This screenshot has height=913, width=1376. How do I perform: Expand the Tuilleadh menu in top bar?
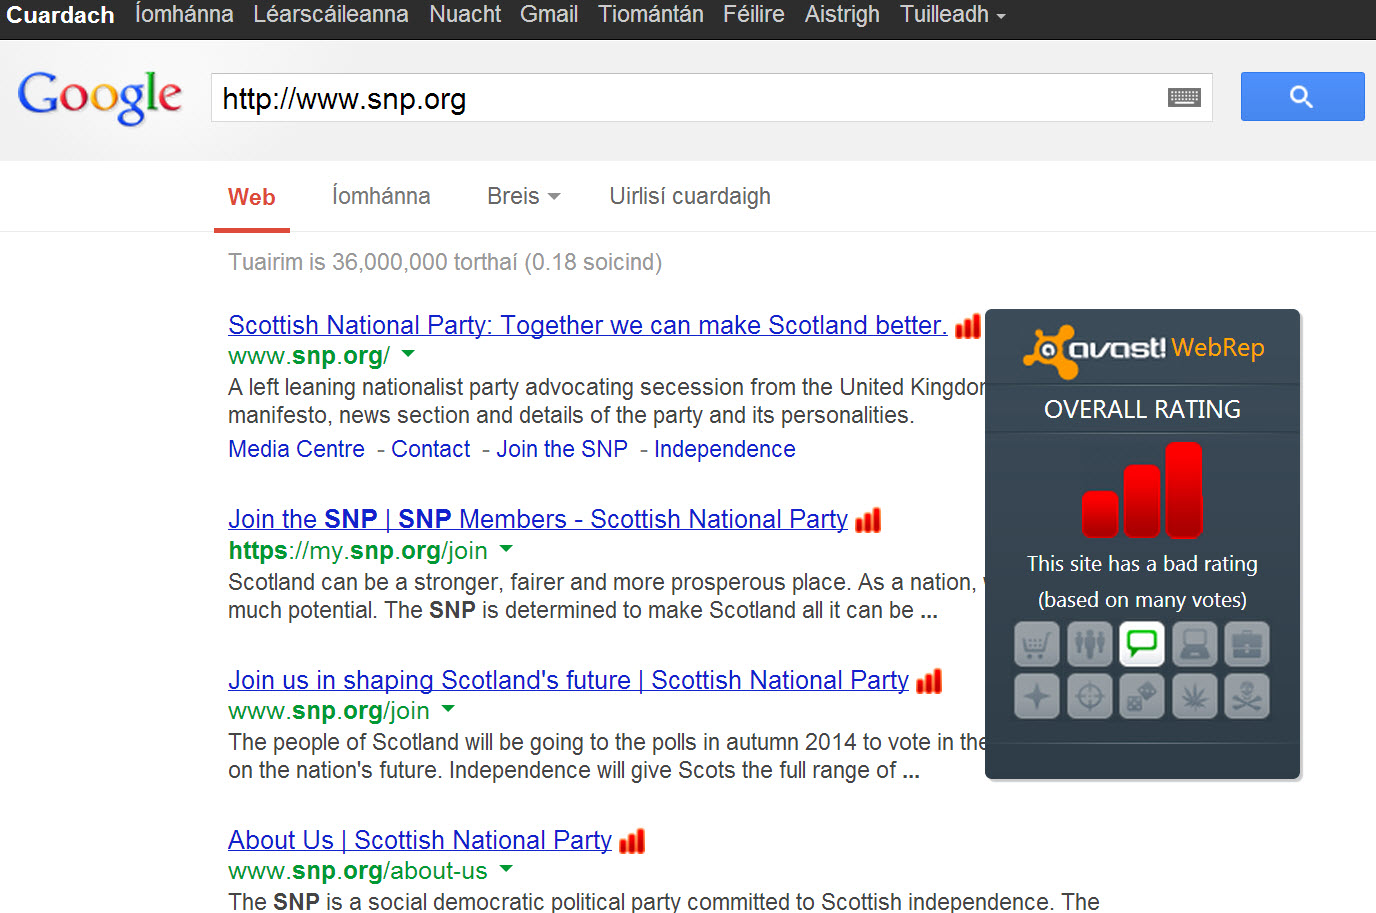(x=951, y=15)
